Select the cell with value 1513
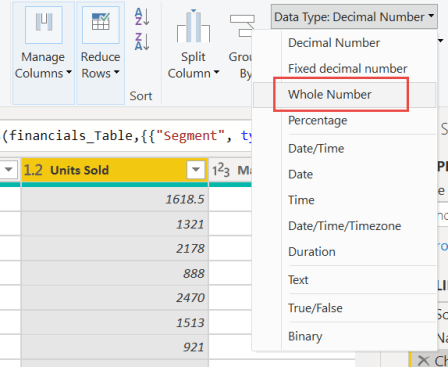This screenshot has width=448, height=367. coord(115,322)
